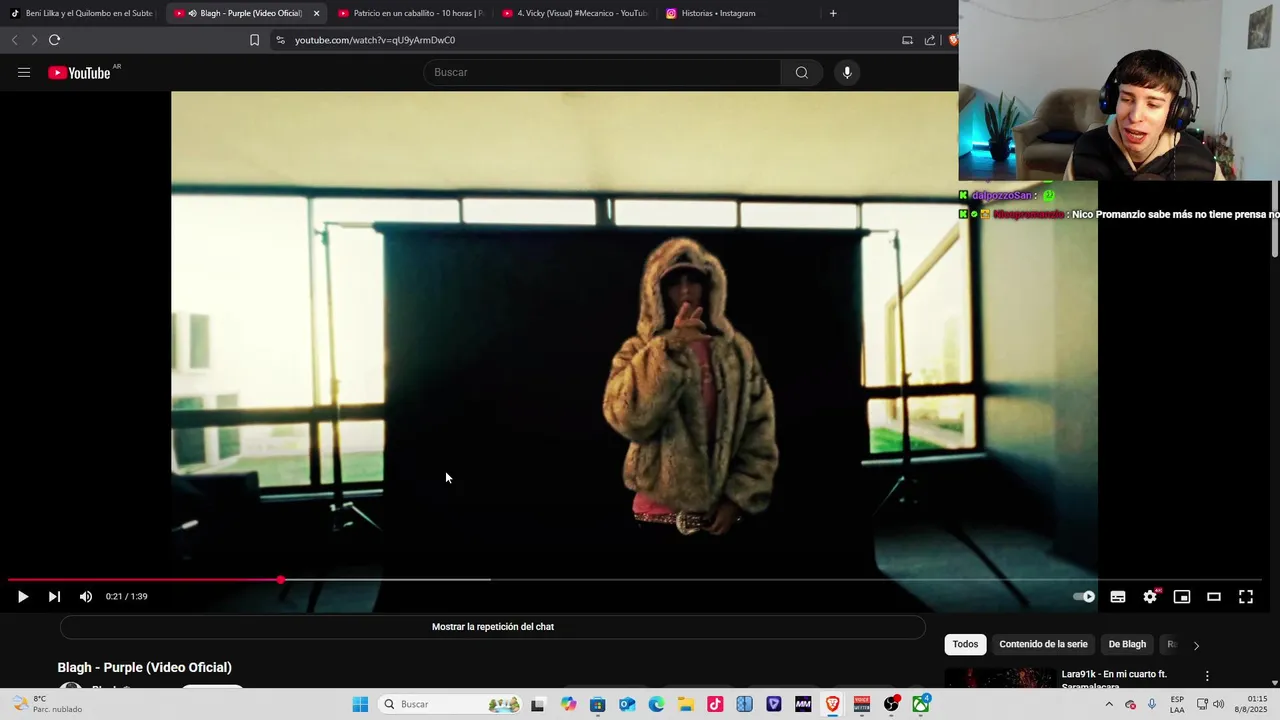Click the video title Blagh - Purple (Video Oficial)

[x=144, y=667]
